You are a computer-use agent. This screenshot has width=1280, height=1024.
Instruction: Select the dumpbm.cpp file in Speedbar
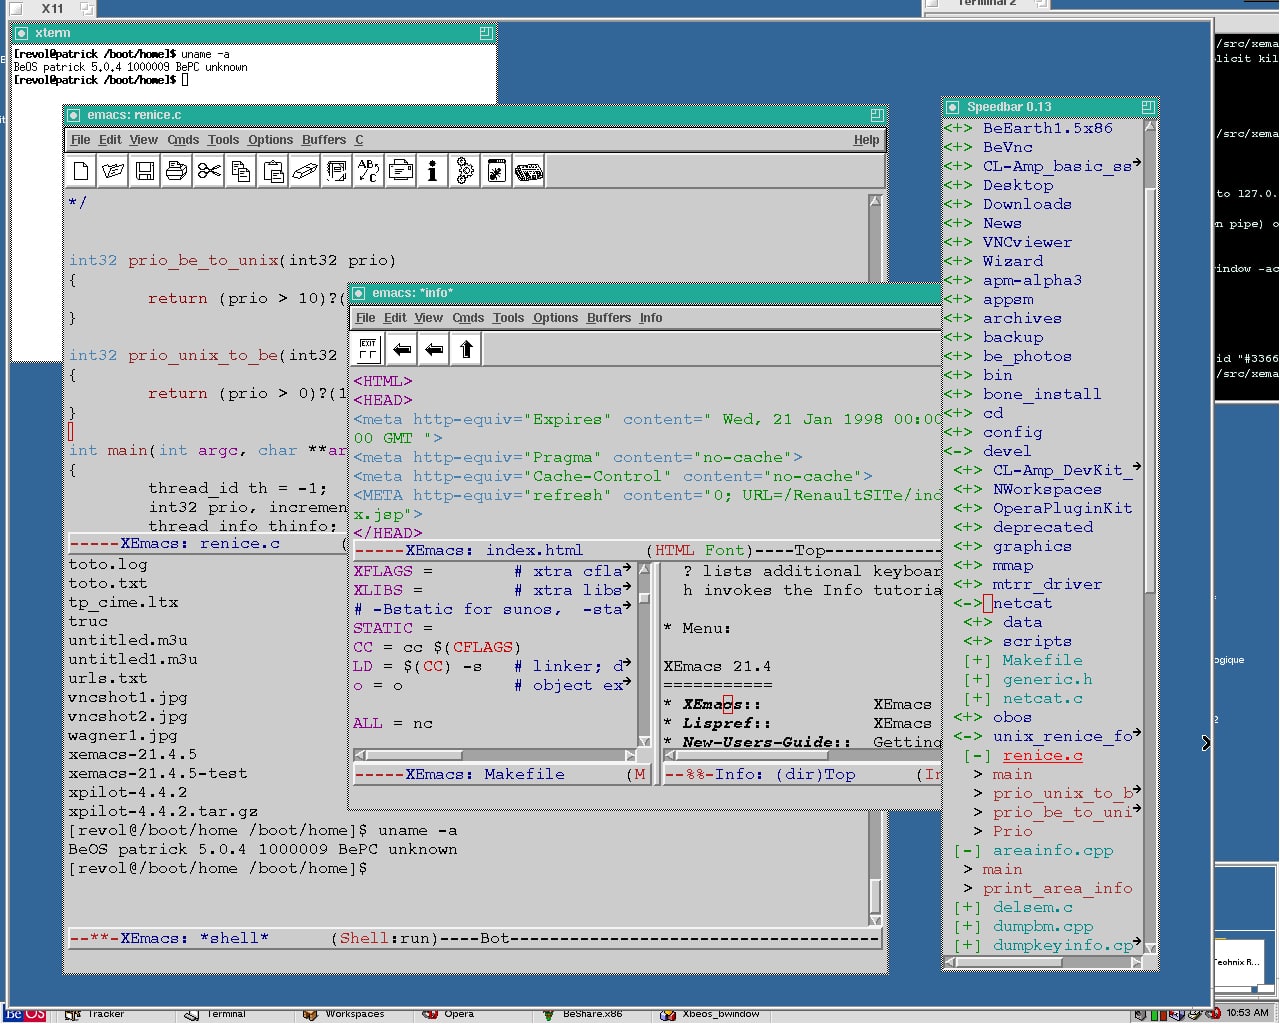click(1043, 926)
